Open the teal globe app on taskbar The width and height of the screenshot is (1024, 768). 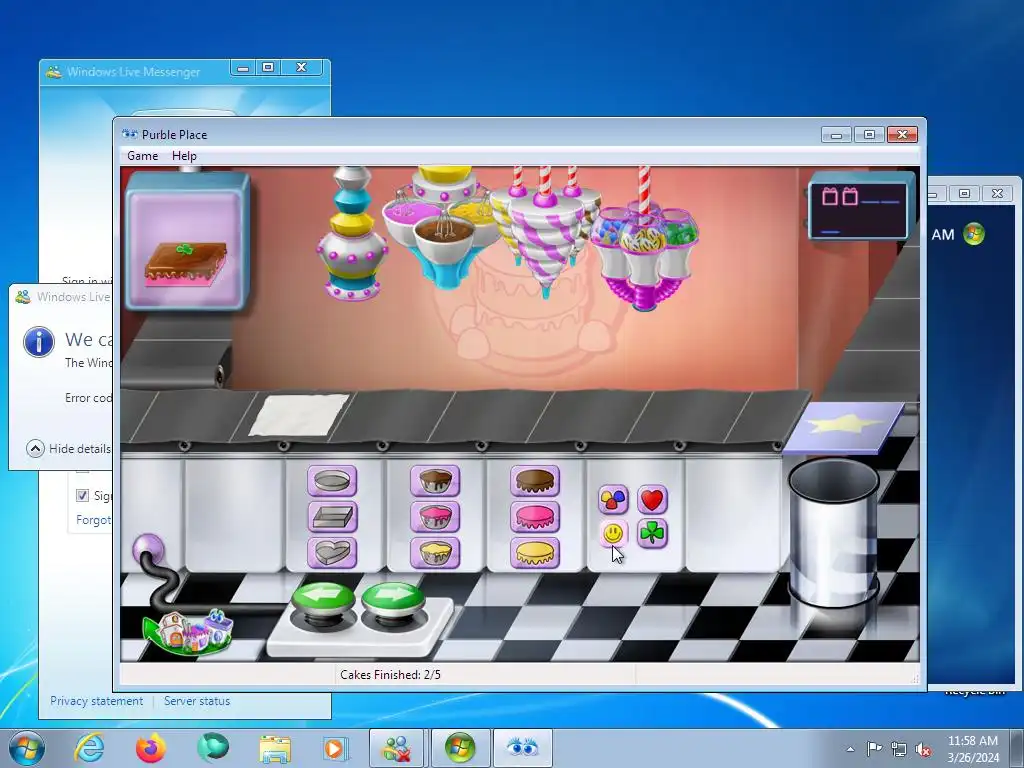click(x=213, y=748)
